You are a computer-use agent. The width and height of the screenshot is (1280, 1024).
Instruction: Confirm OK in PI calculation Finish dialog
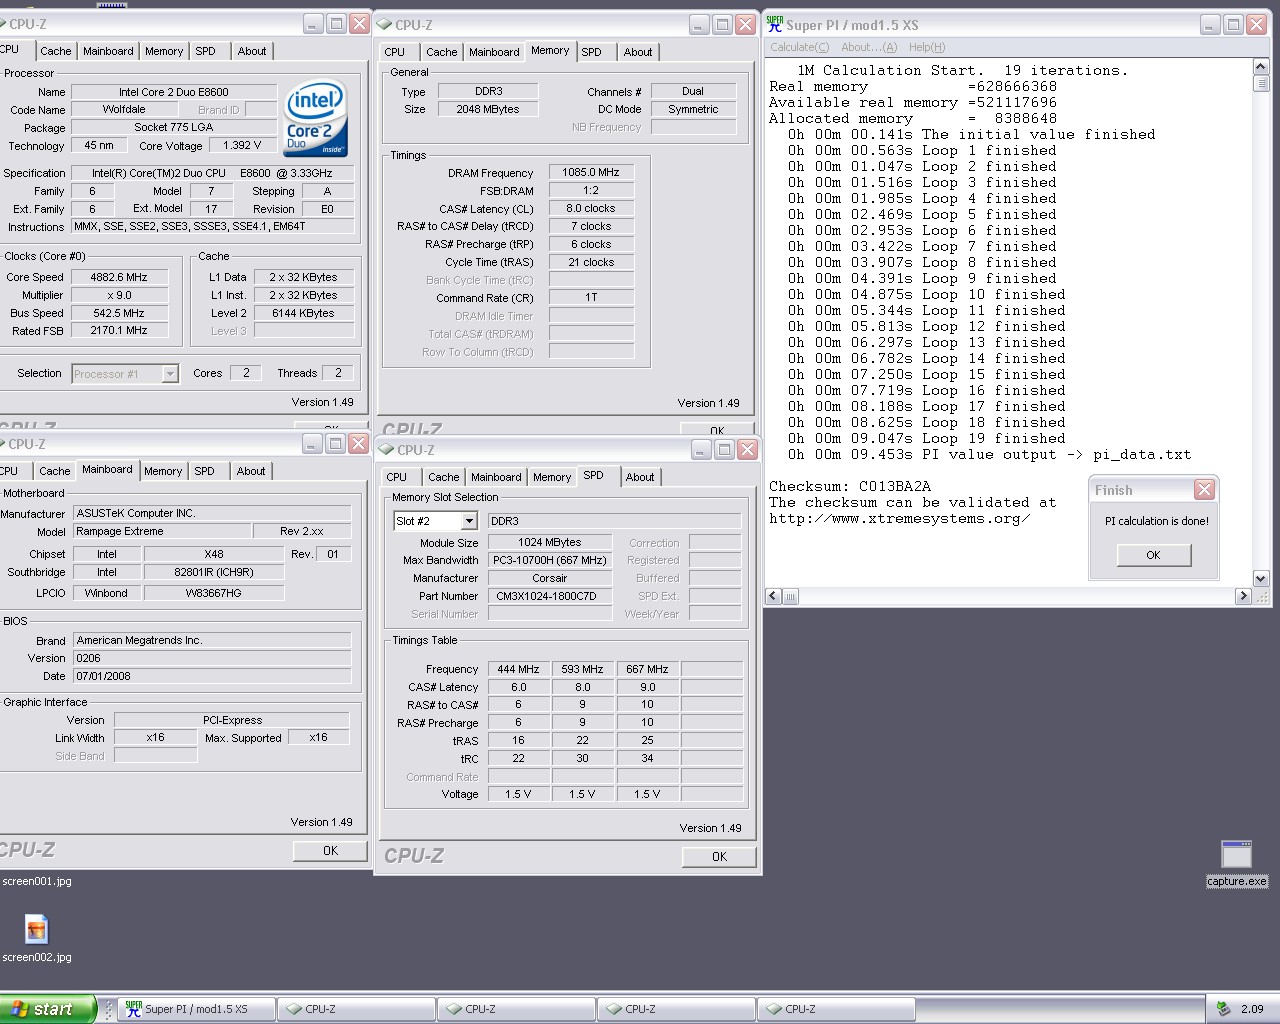[1154, 555]
